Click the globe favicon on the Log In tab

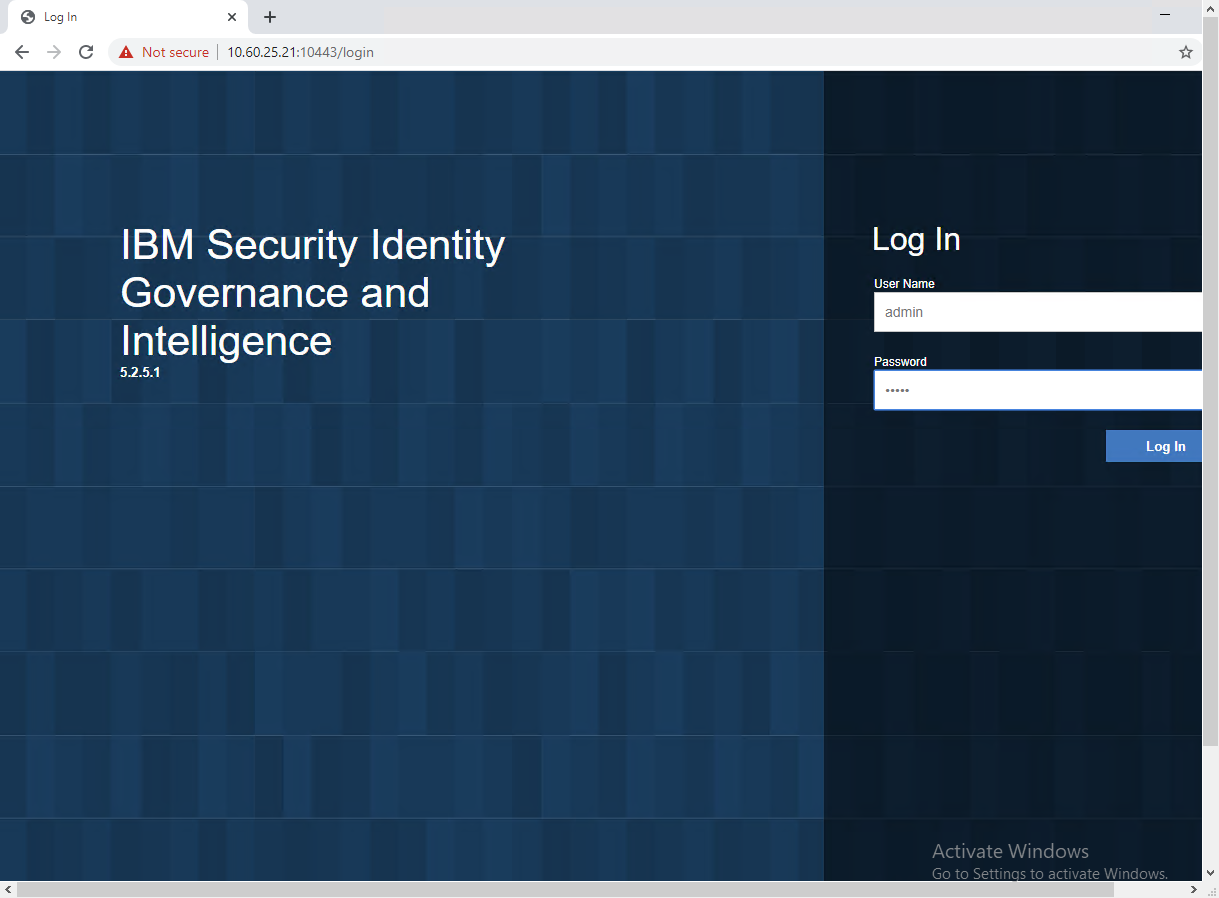(29, 16)
